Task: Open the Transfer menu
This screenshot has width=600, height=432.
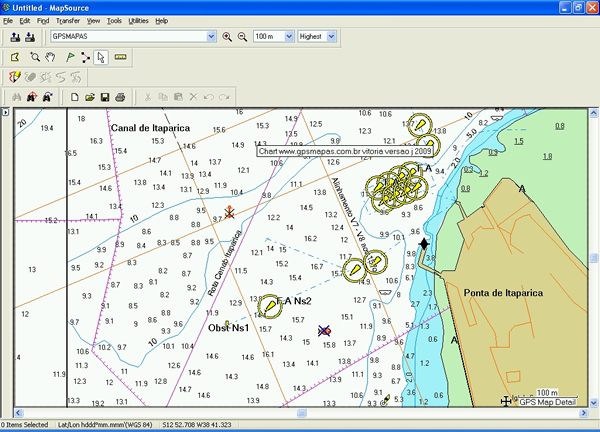Action: (68, 20)
